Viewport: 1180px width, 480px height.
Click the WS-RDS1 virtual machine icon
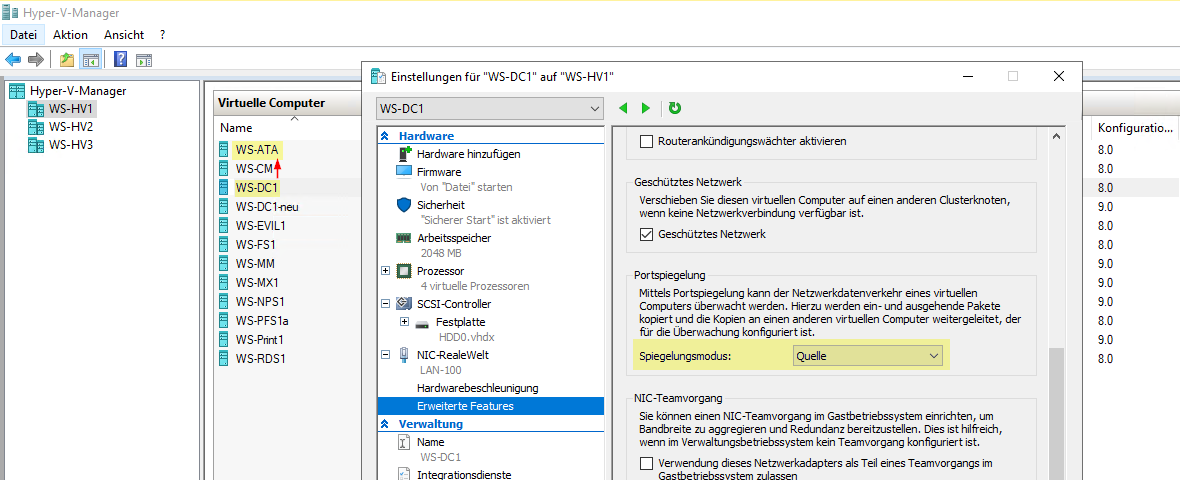(x=224, y=358)
